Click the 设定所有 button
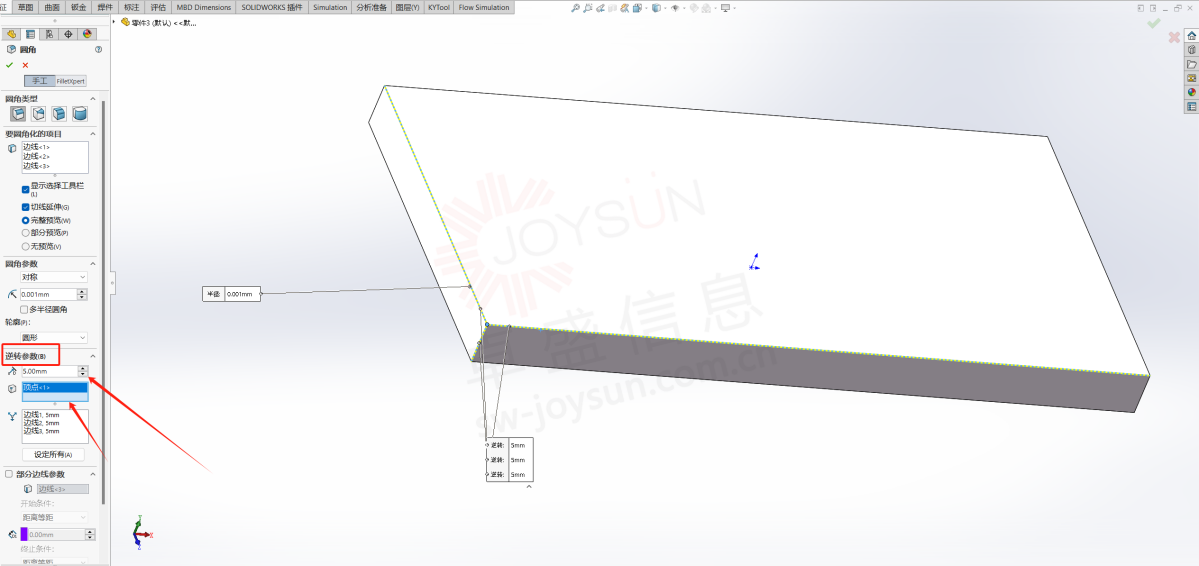This screenshot has height=566, width=1199. (x=54, y=454)
